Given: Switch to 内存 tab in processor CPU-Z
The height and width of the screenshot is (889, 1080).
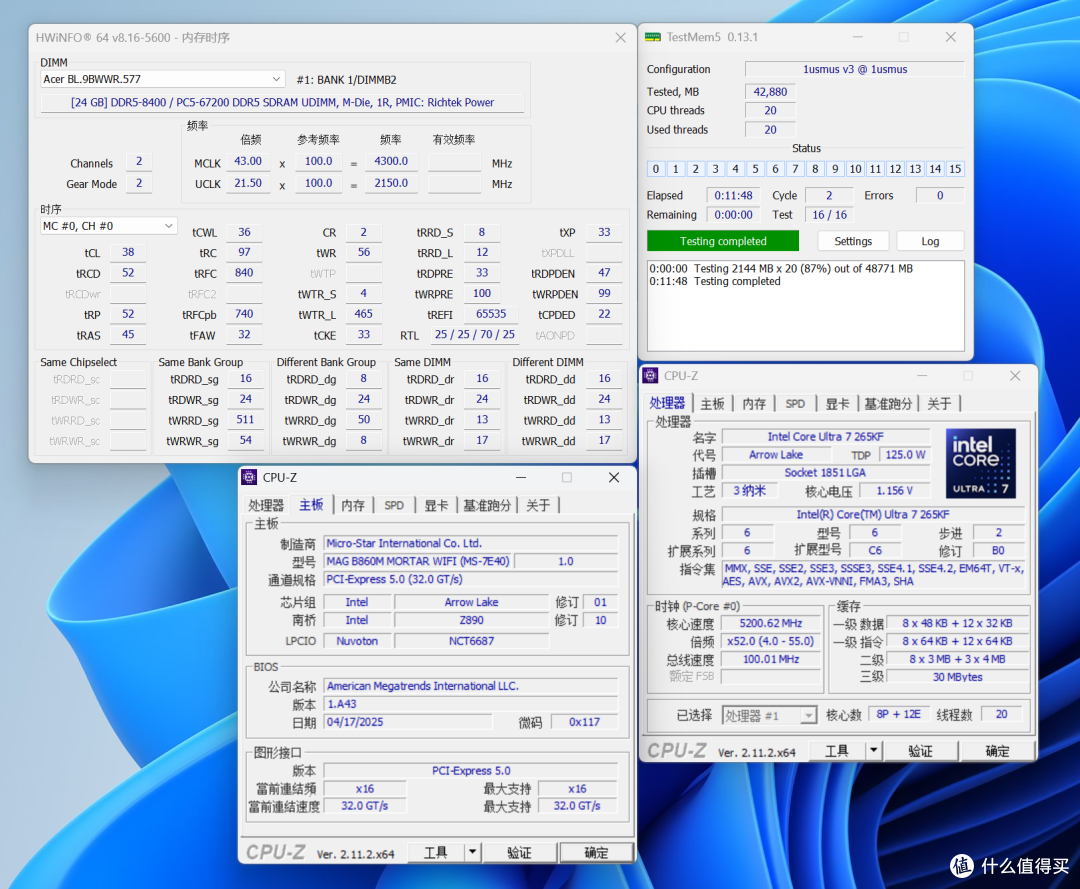Looking at the screenshot, I should tap(754, 404).
